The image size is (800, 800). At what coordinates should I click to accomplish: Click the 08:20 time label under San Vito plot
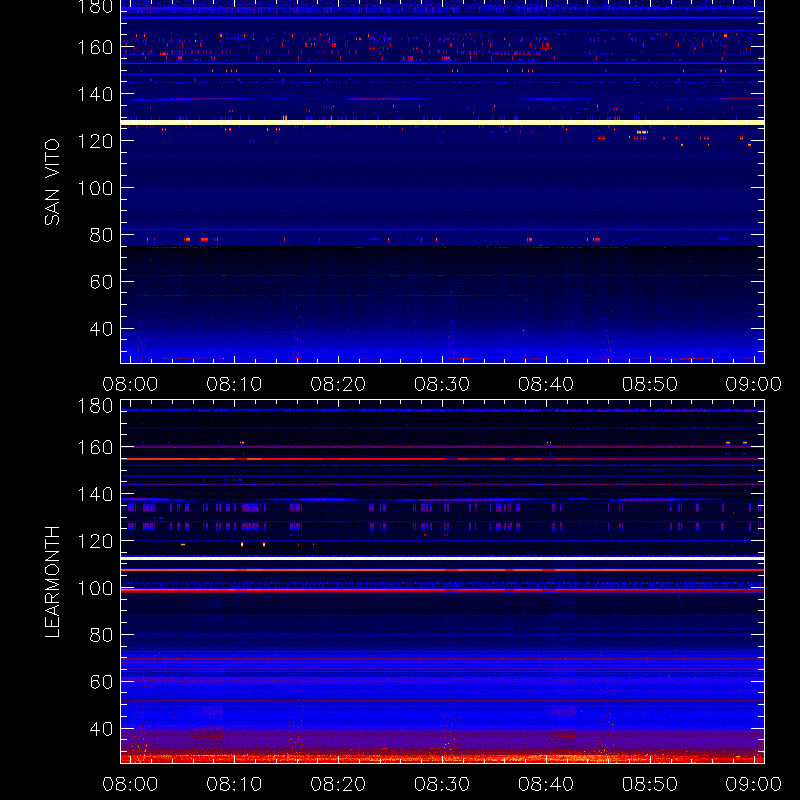(x=338, y=384)
